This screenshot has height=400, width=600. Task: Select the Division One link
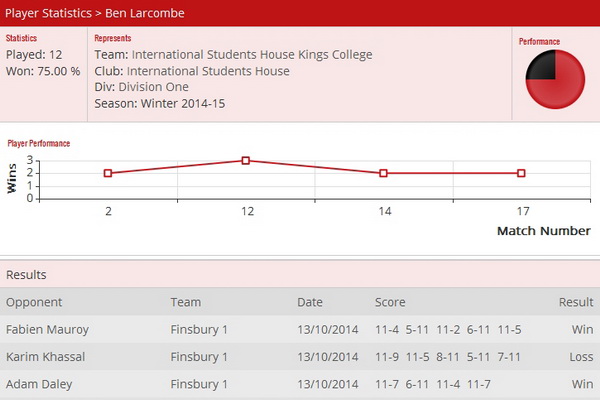153,87
